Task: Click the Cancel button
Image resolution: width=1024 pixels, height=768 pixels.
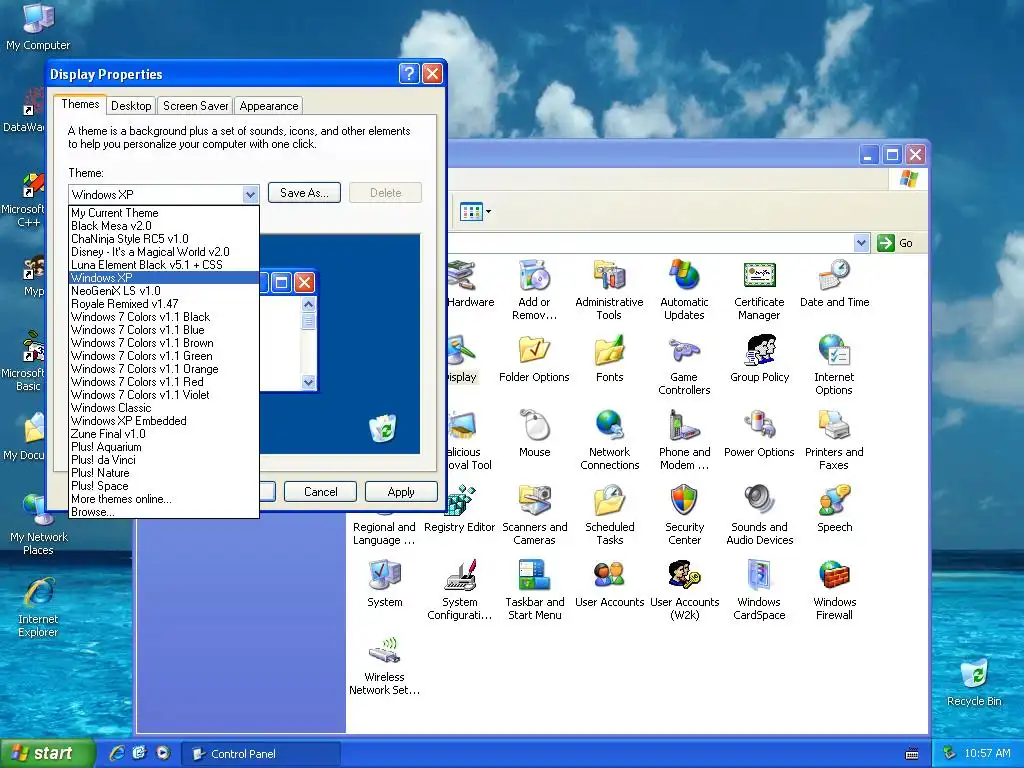Action: point(321,492)
